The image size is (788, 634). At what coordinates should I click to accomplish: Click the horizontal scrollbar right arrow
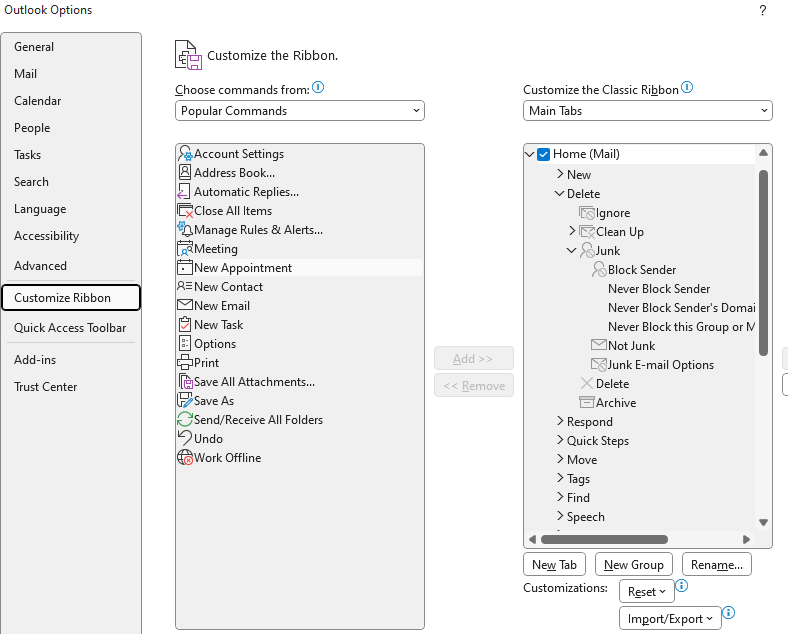[746, 540]
